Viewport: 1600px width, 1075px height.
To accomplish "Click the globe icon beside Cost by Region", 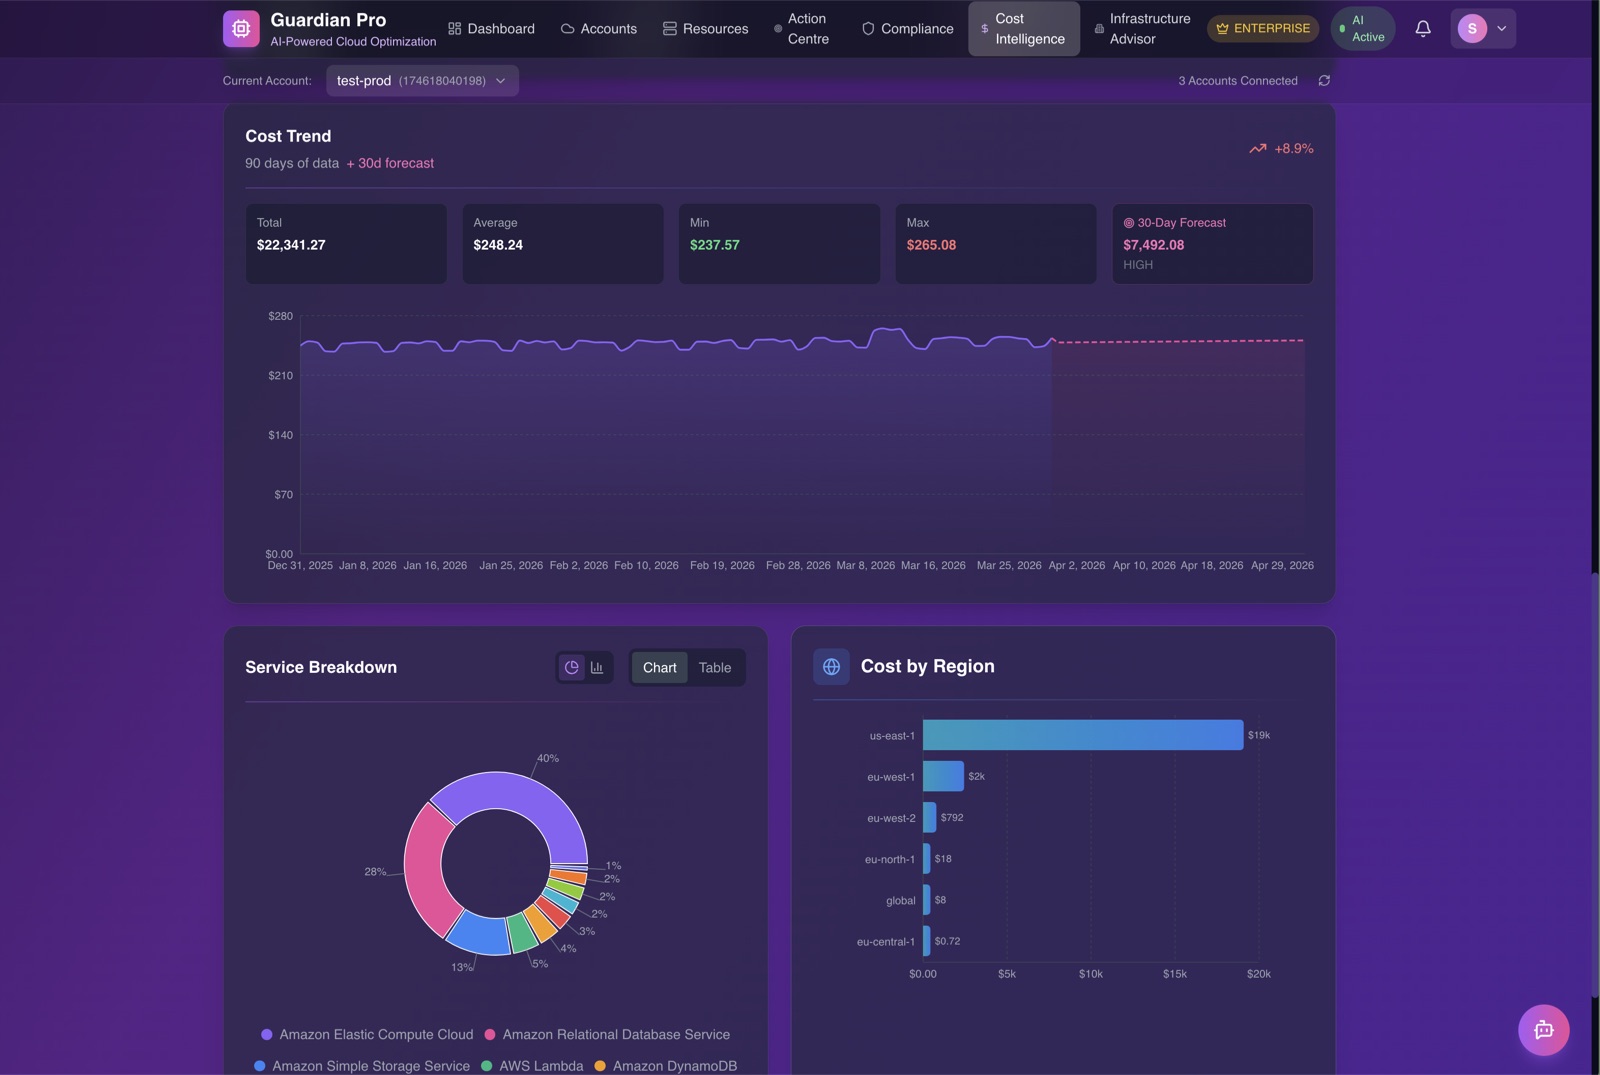I will [830, 666].
